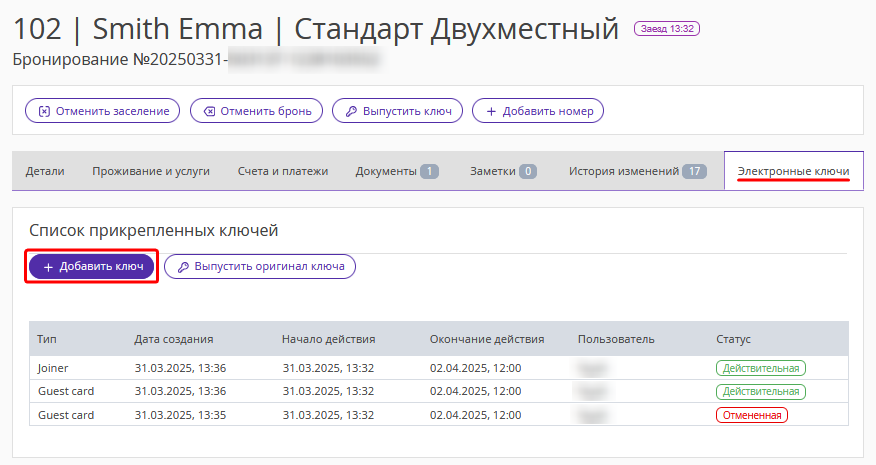The height and width of the screenshot is (465, 876).
Task: Go to the Документы tab
Action: pos(396,171)
